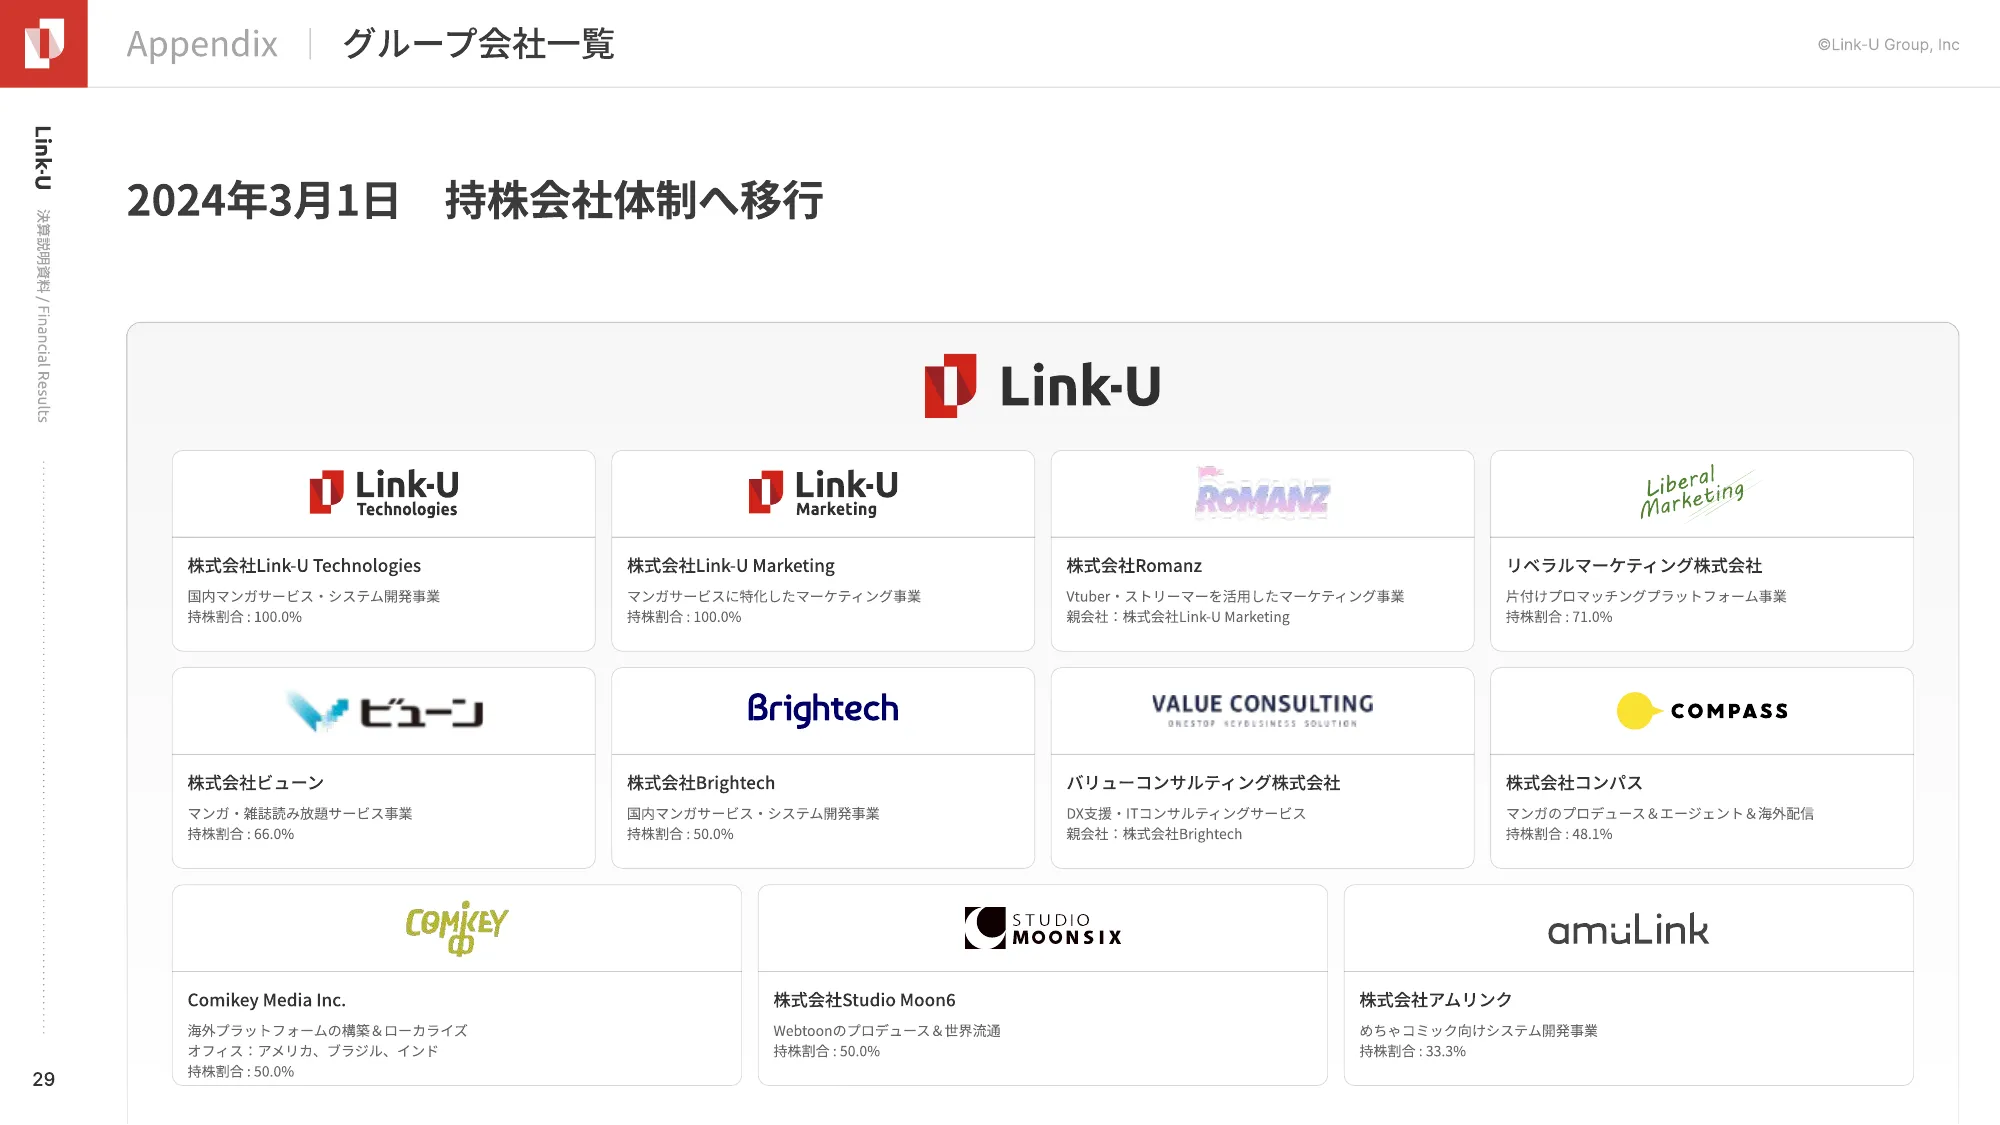Click マンガサービスに特化したマーケティング事業 description
The height and width of the screenshot is (1125, 2000).
click(x=774, y=596)
